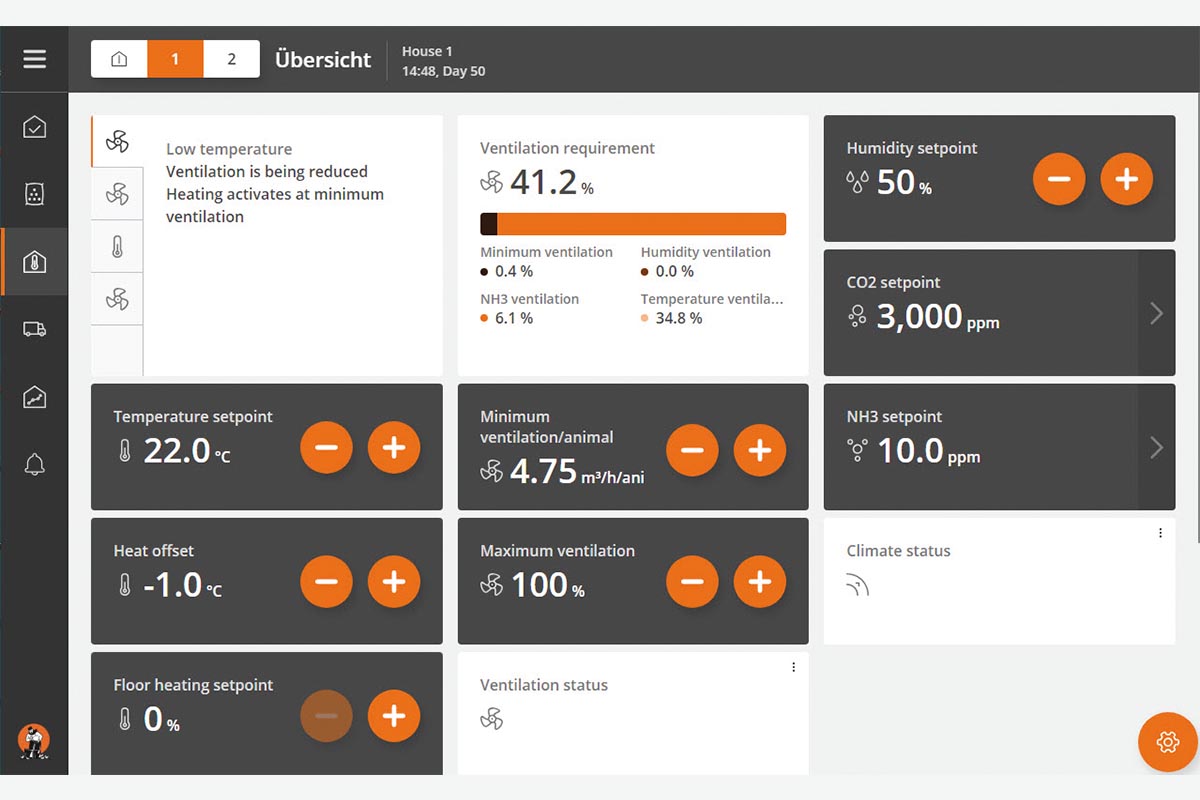The height and width of the screenshot is (800, 1200).
Task: Open the orange settings gear button
Action: coord(1167,742)
